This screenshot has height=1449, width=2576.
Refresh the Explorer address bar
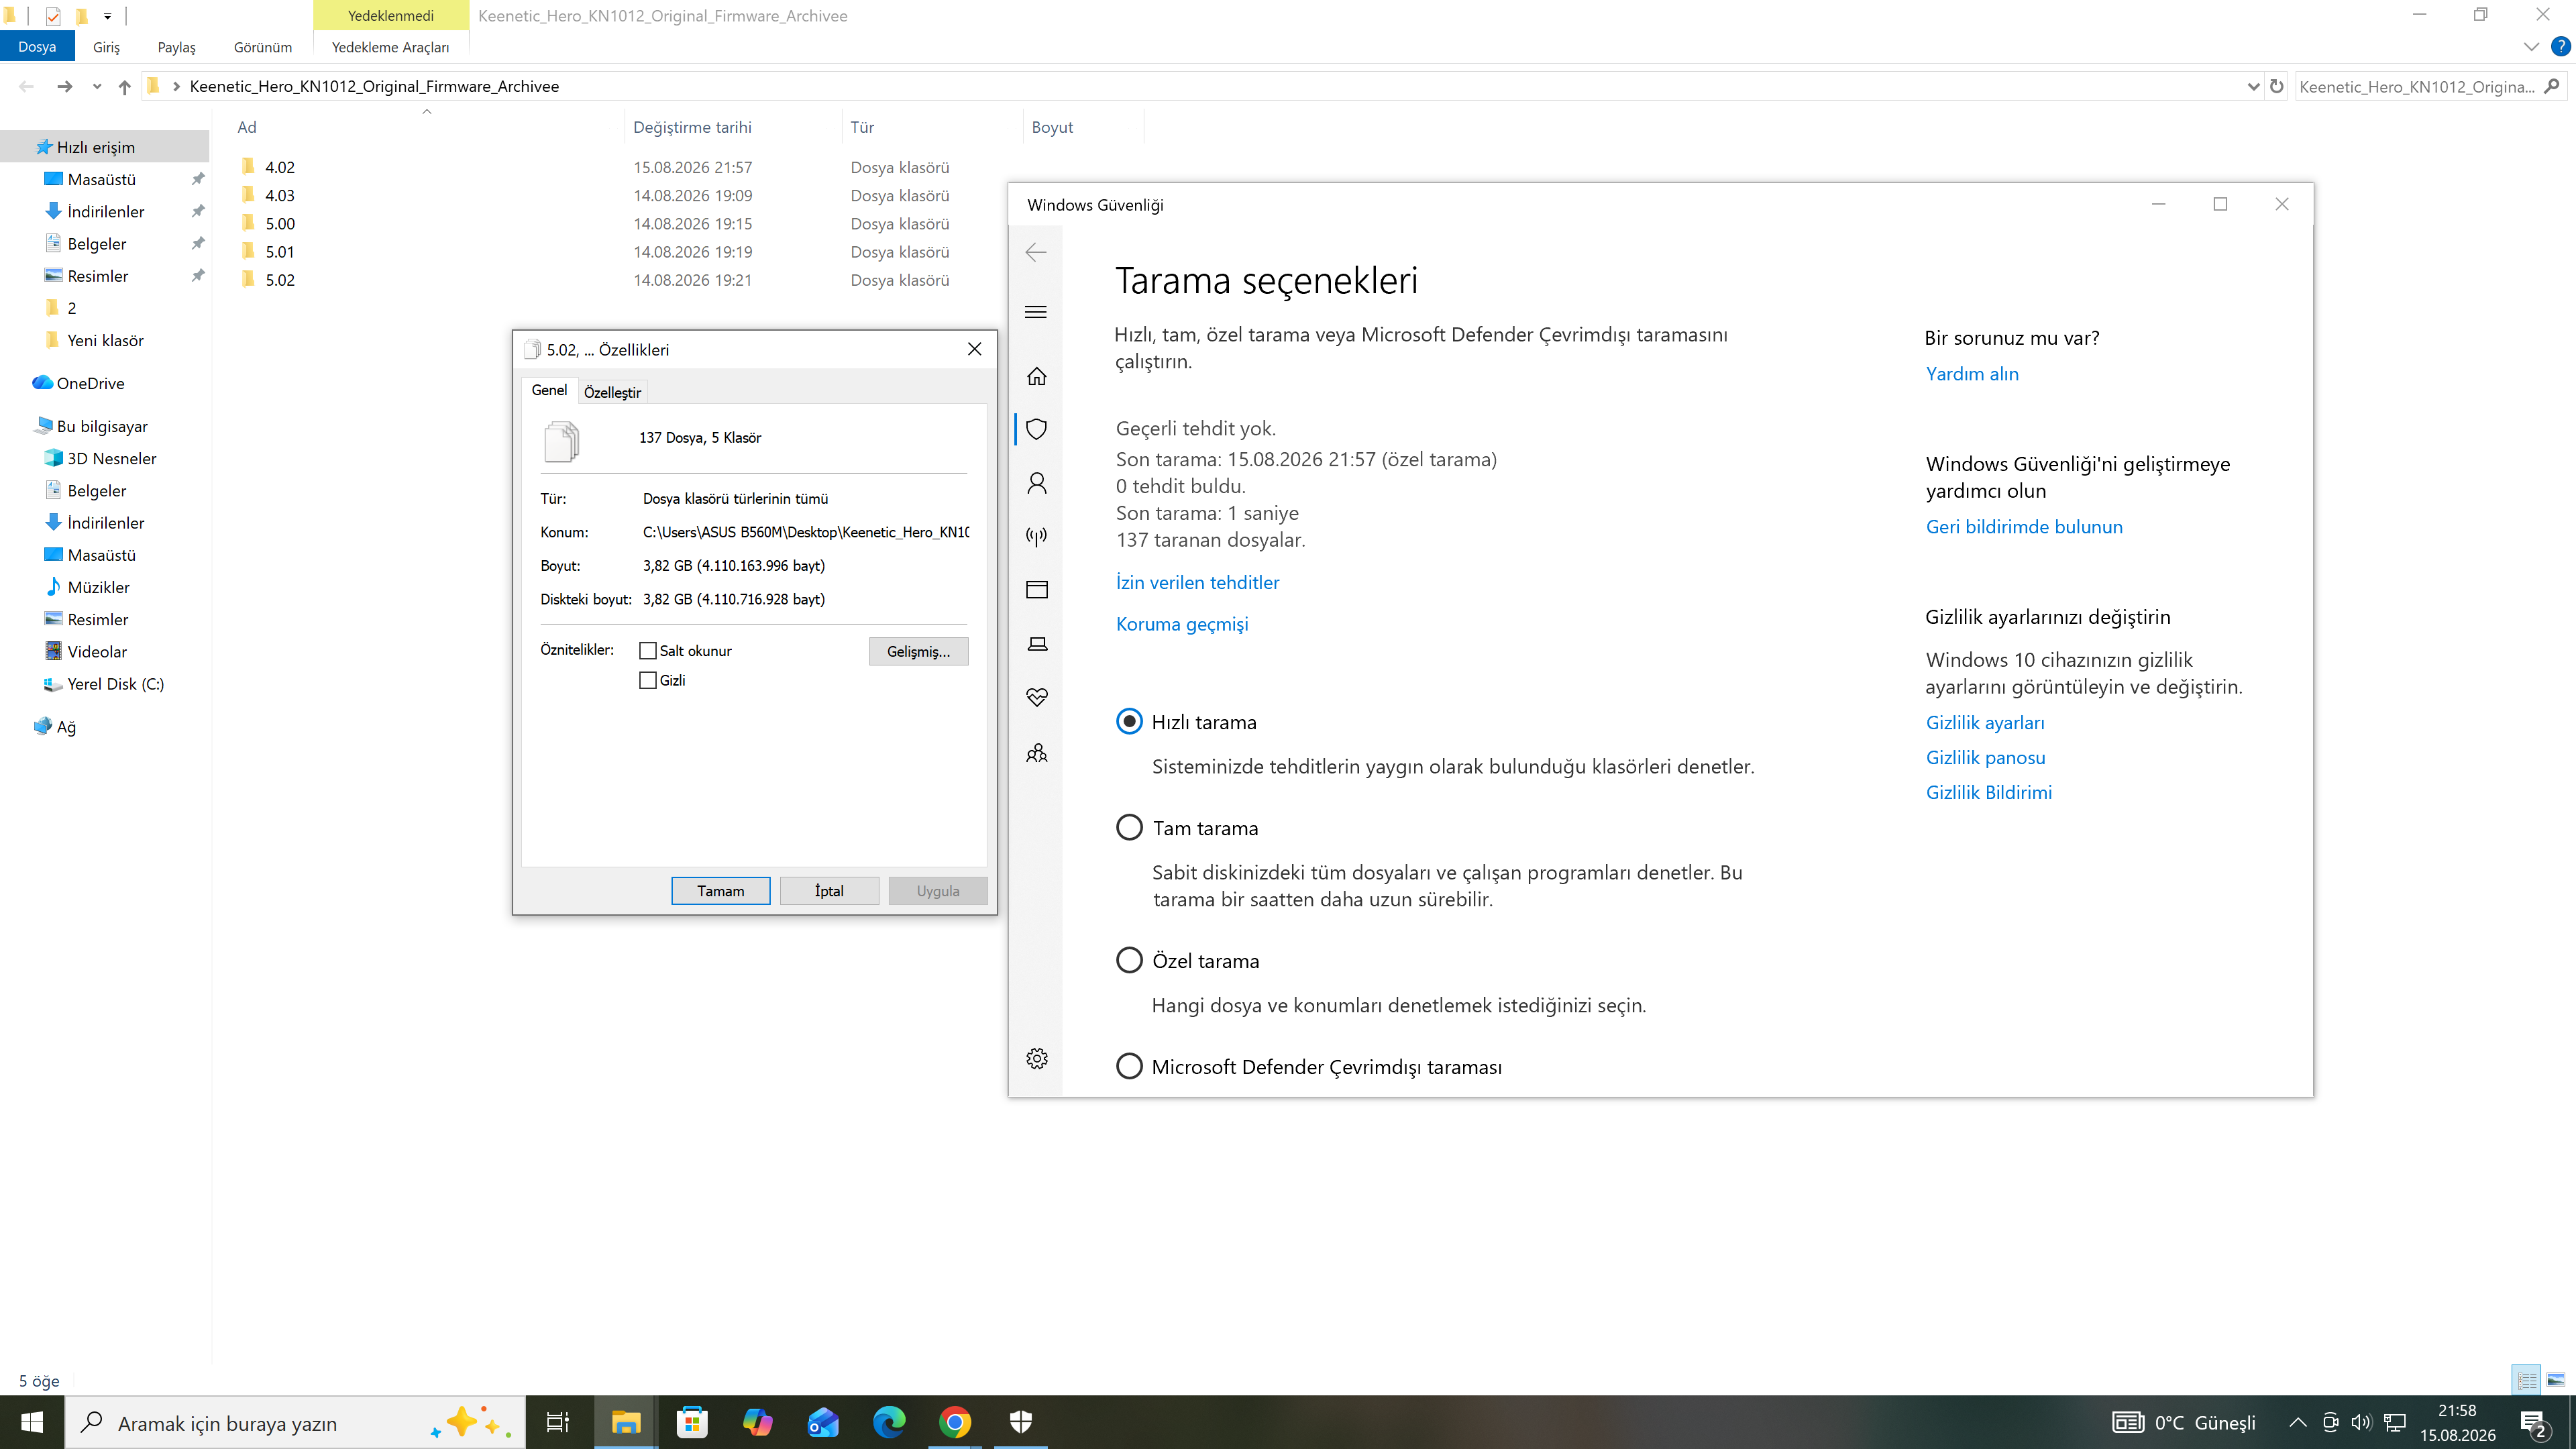(x=2277, y=86)
